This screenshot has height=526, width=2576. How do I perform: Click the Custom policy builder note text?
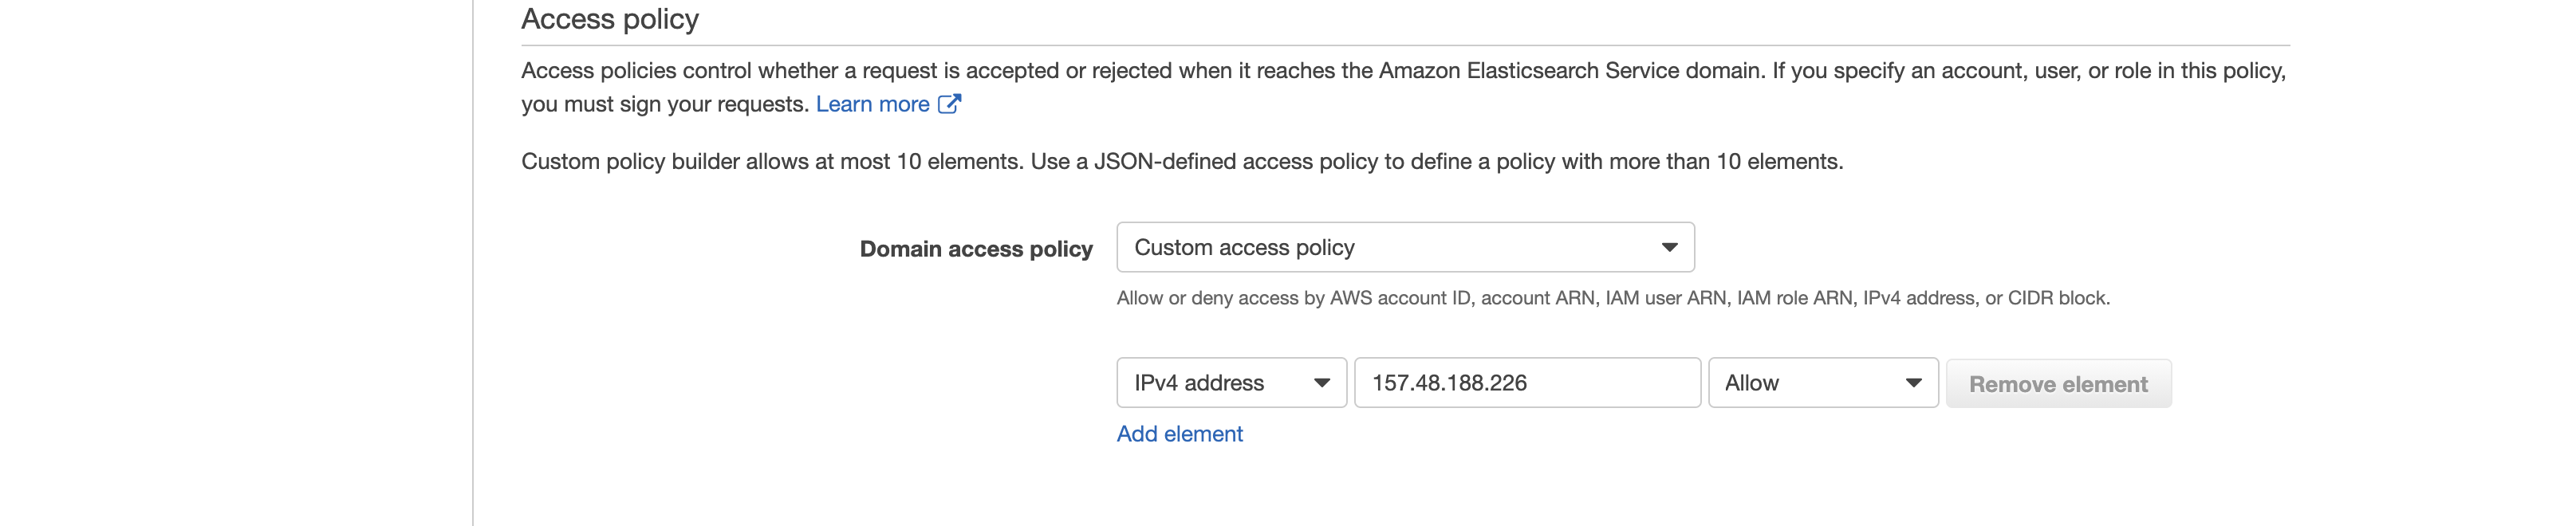(1181, 162)
